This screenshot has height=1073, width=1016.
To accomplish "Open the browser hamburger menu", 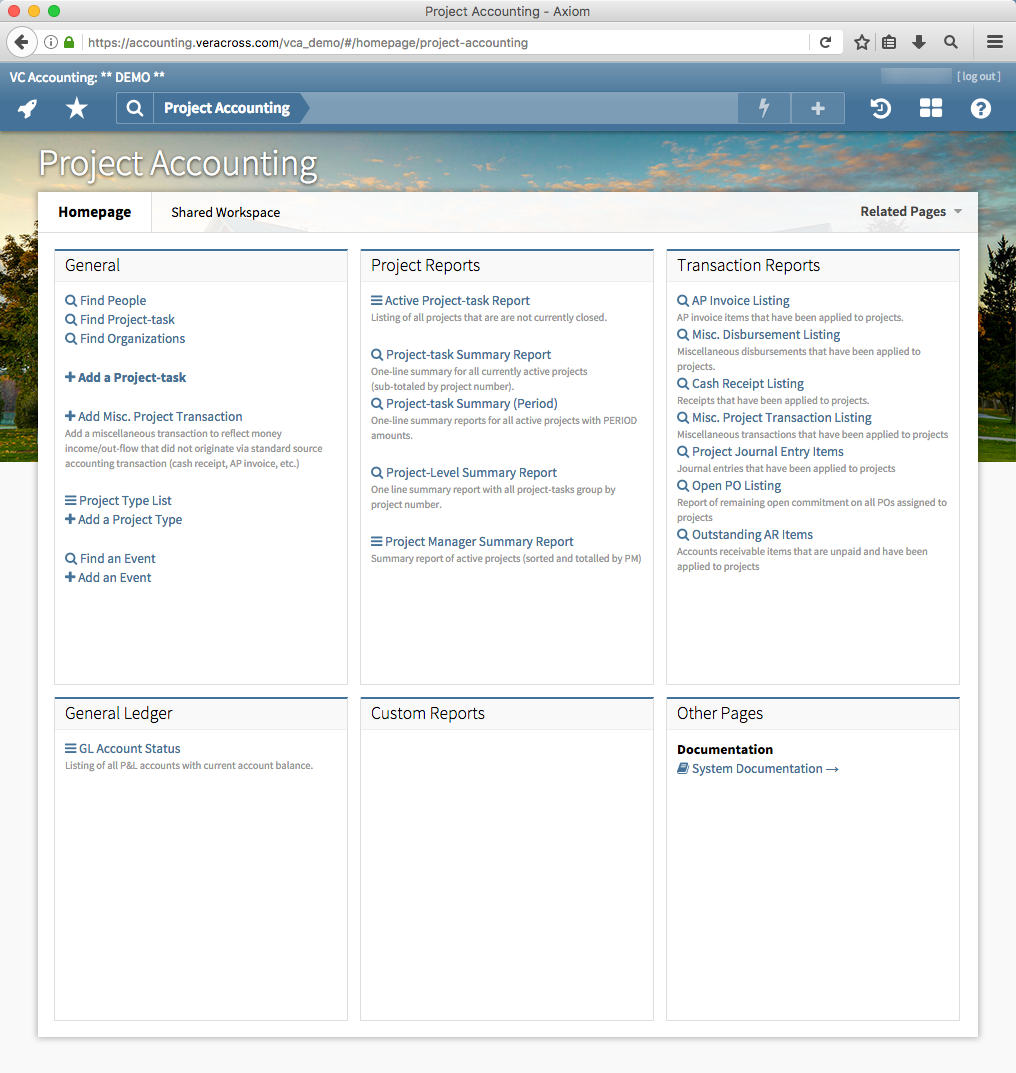I will pyautogui.click(x=993, y=42).
